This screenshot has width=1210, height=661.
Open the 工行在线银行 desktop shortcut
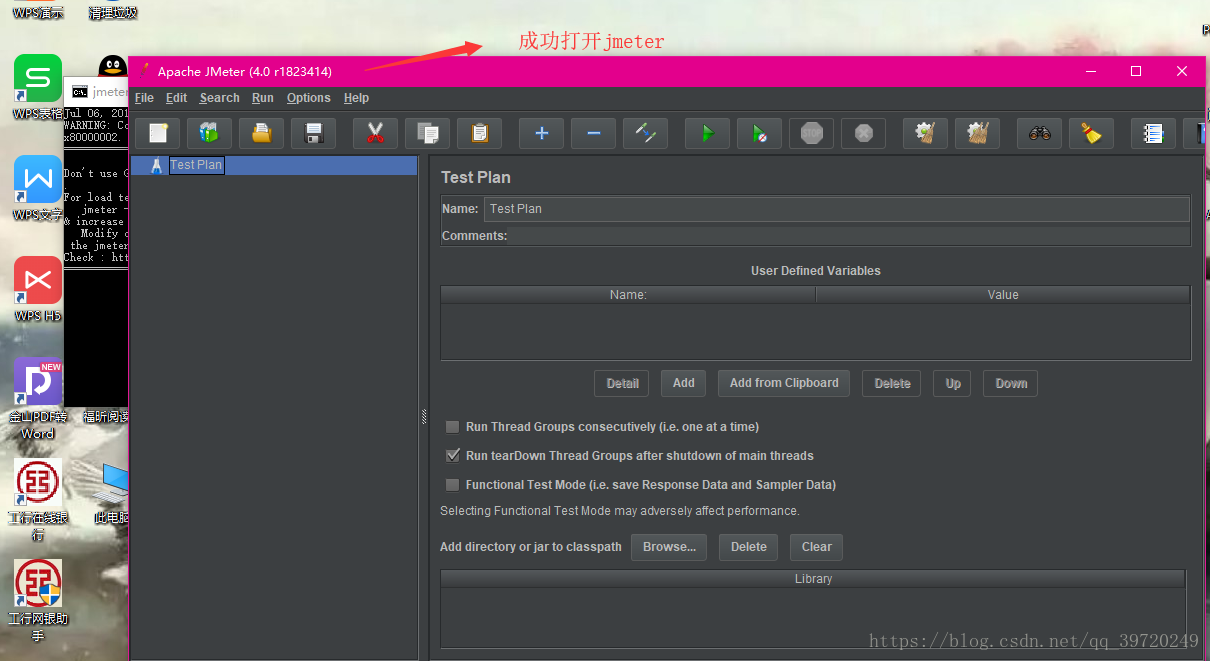[x=38, y=500]
